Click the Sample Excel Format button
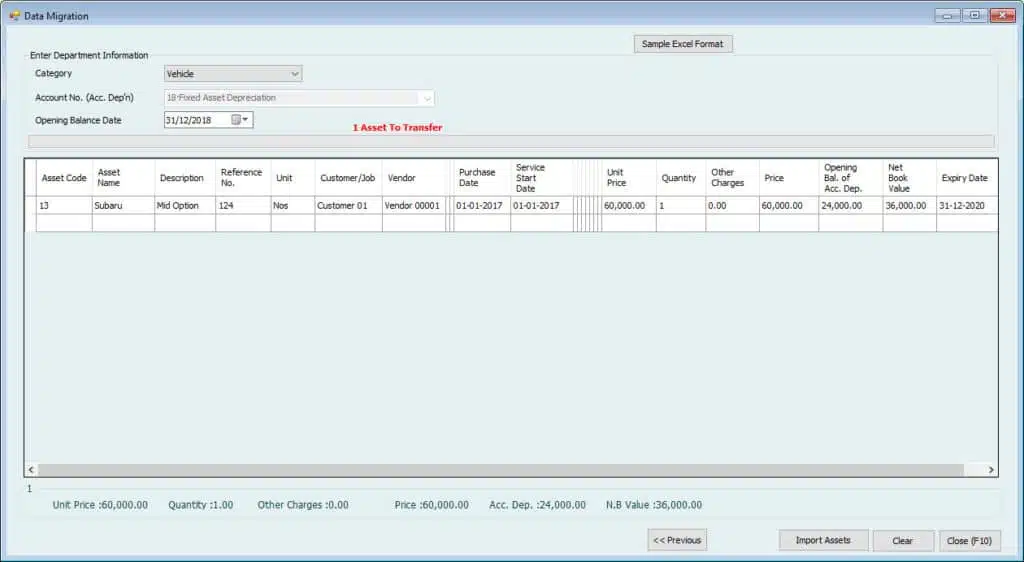 pos(684,45)
